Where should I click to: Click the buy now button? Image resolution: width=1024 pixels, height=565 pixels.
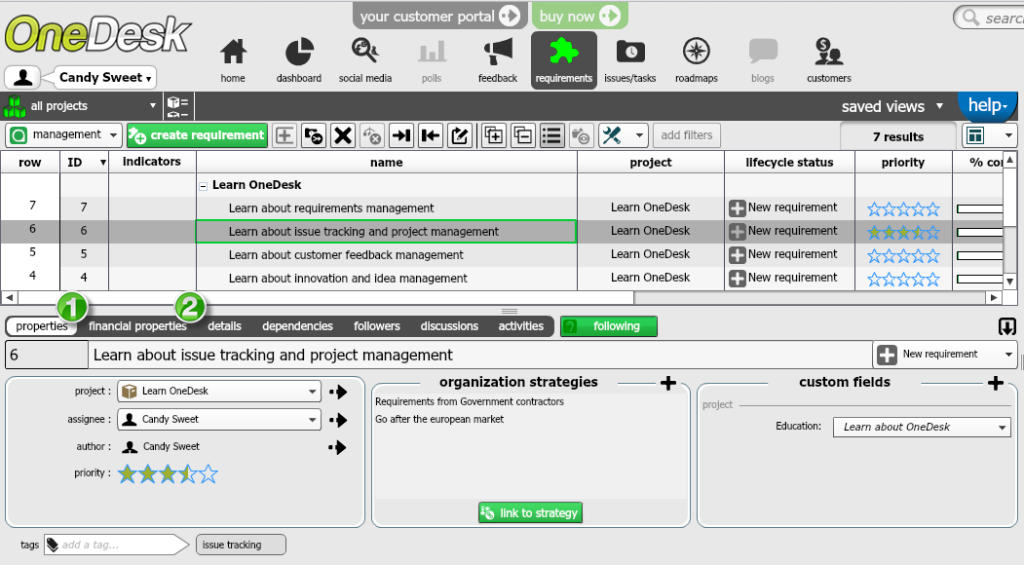(x=580, y=16)
